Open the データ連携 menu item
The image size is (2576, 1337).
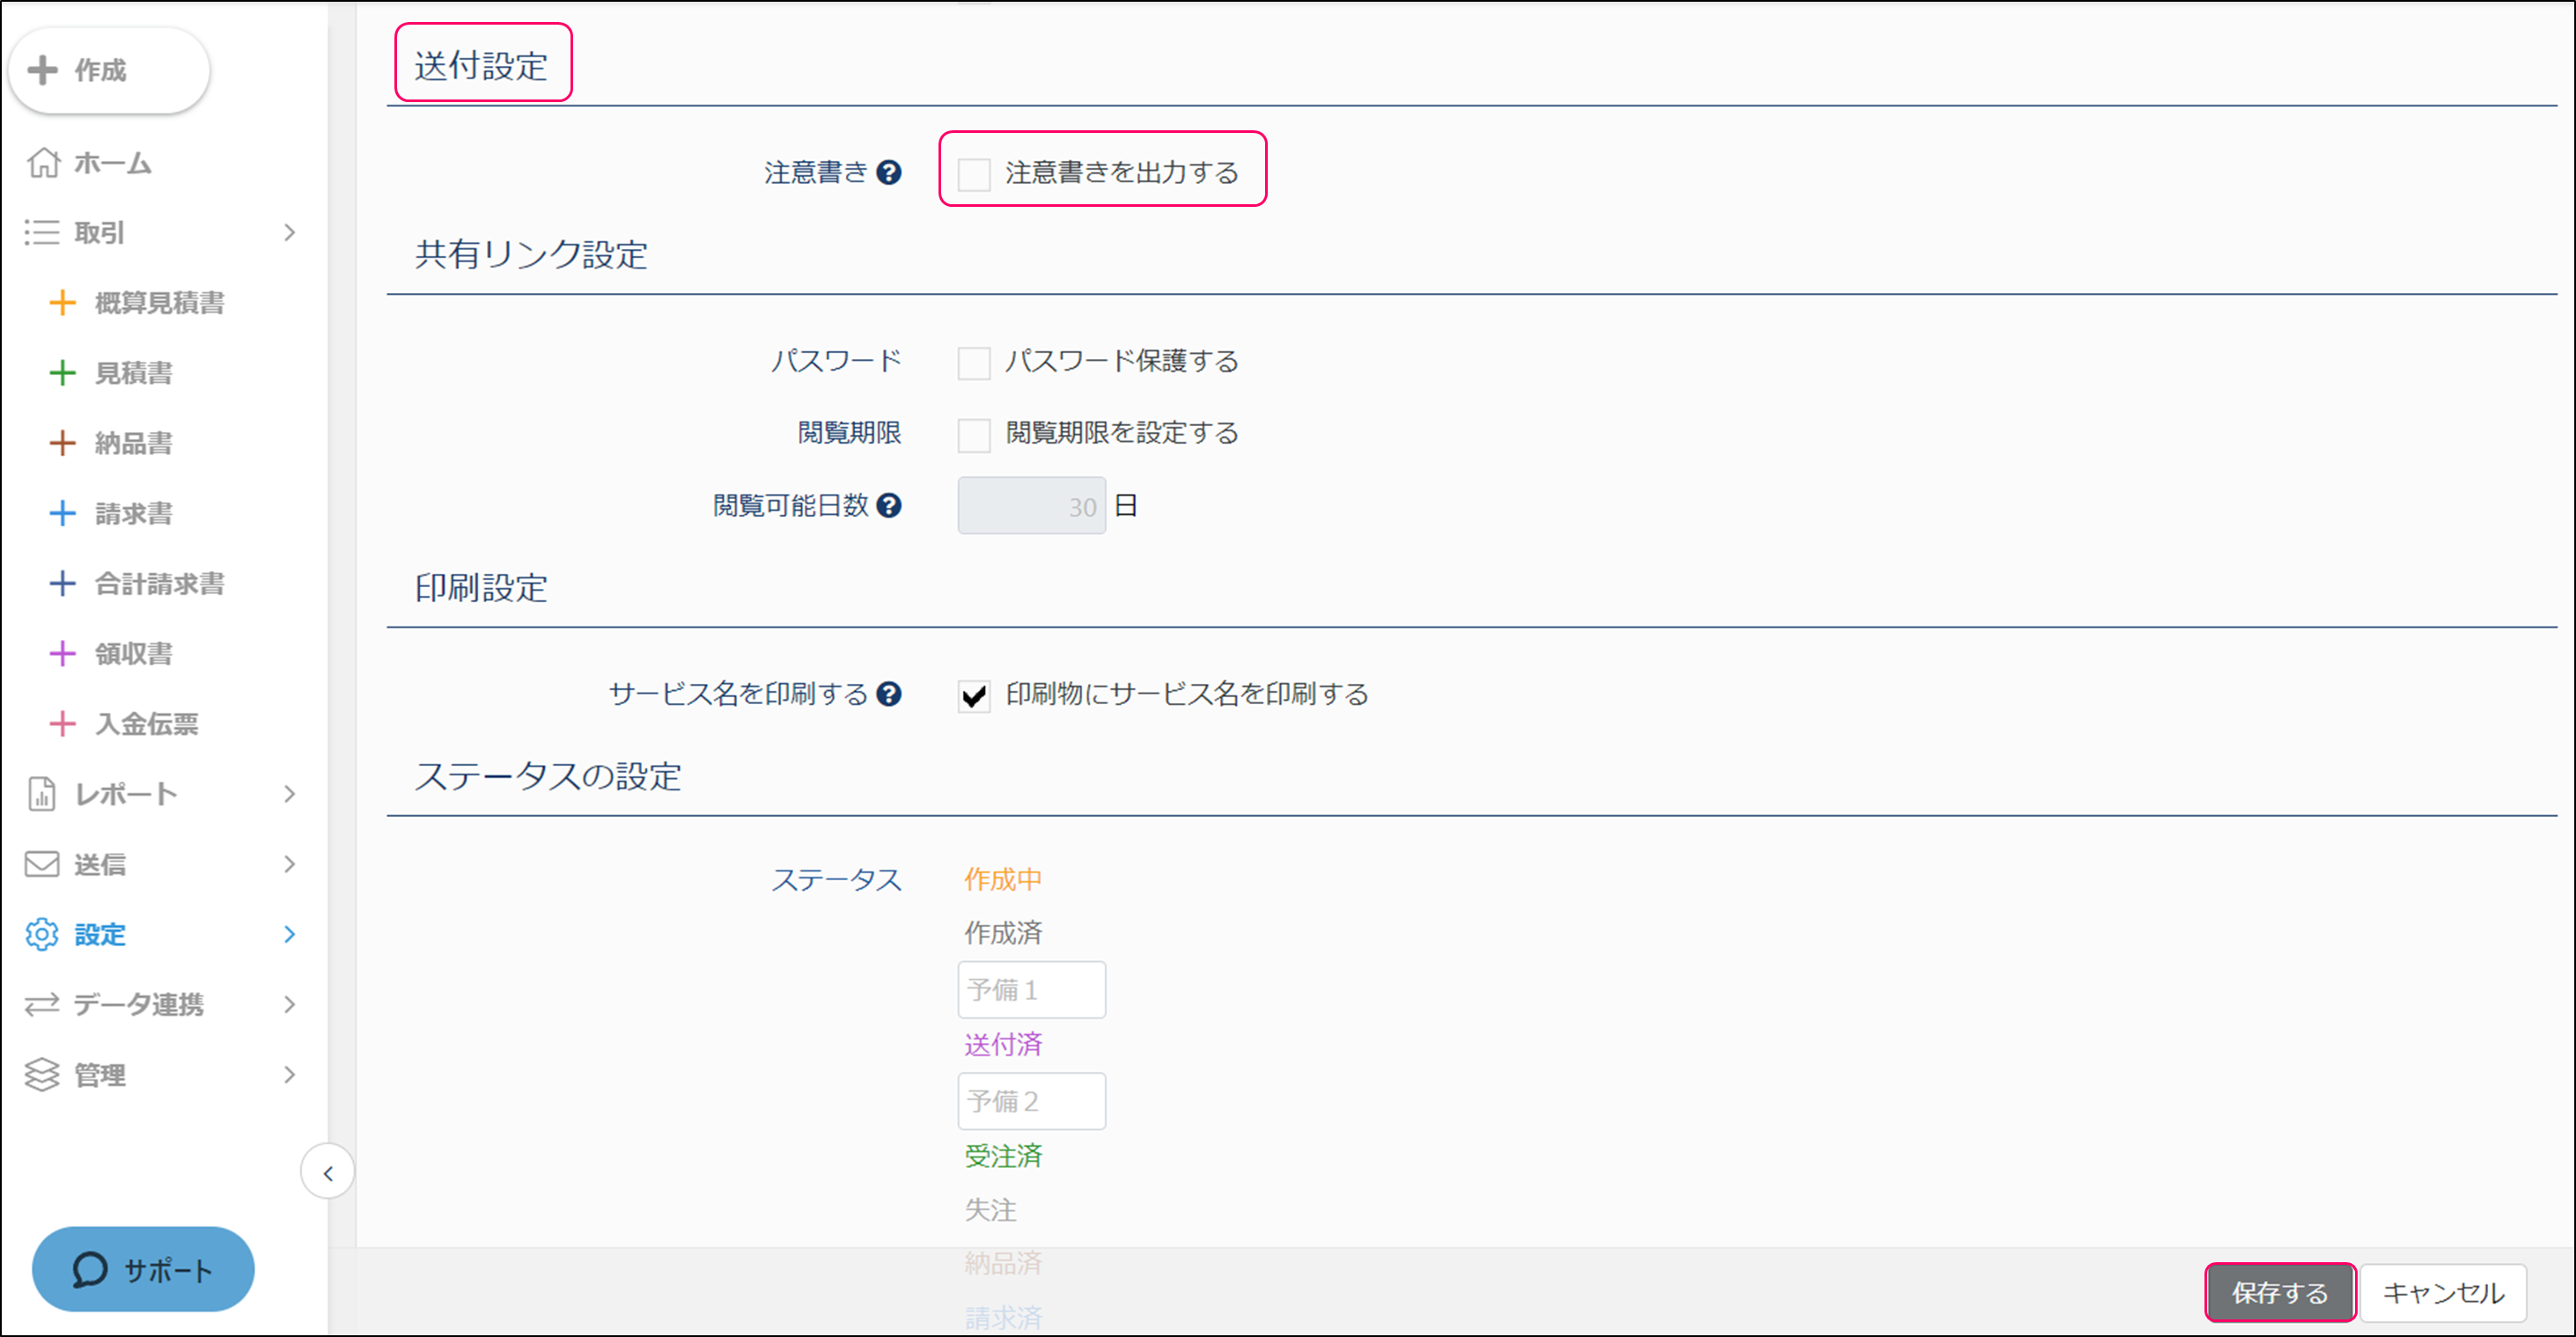138,1004
